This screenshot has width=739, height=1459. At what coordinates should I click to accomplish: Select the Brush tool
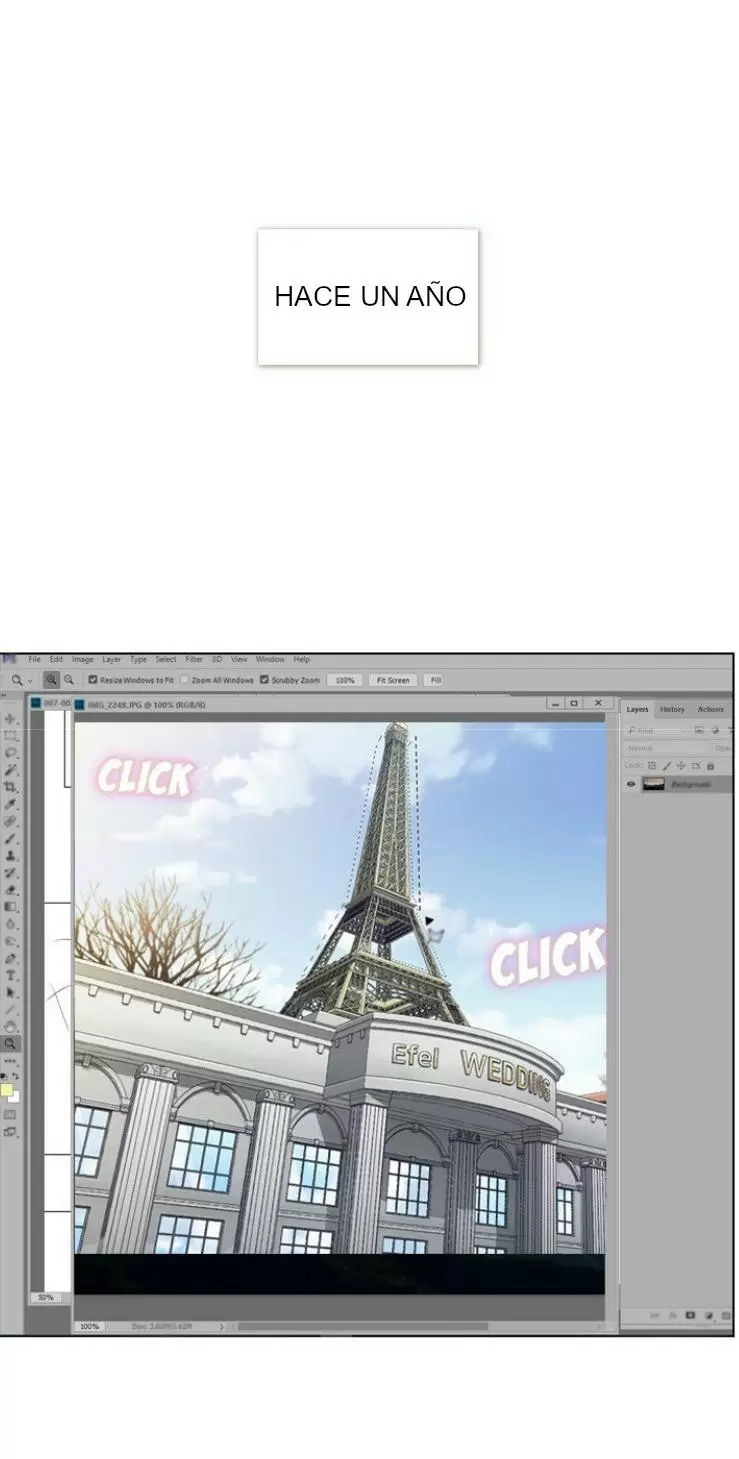tap(10, 839)
